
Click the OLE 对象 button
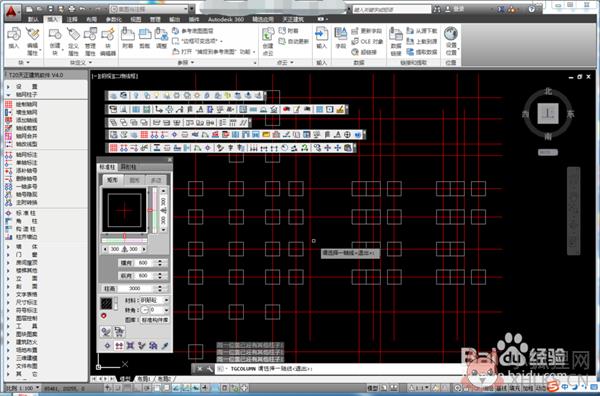[367, 41]
